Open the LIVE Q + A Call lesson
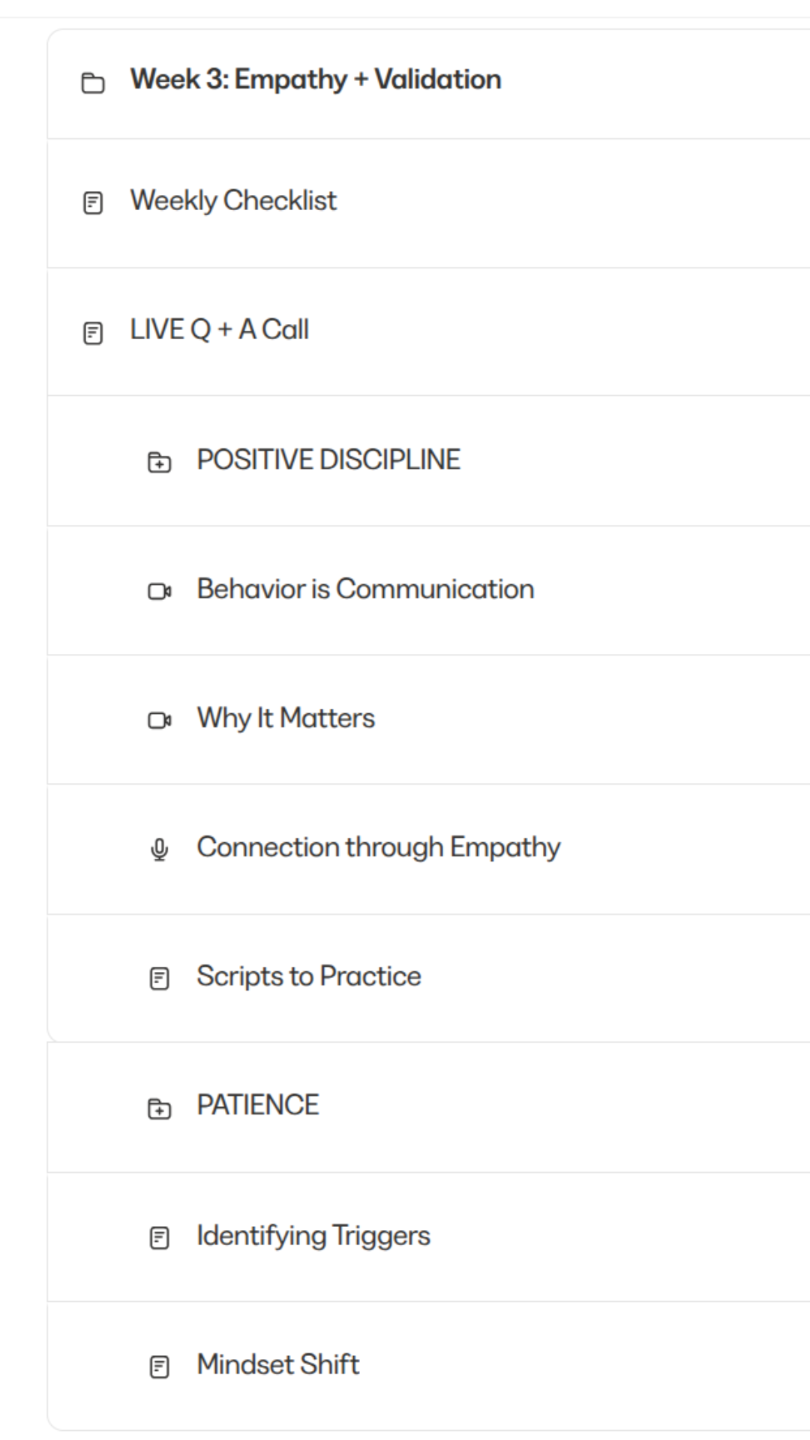 219,330
